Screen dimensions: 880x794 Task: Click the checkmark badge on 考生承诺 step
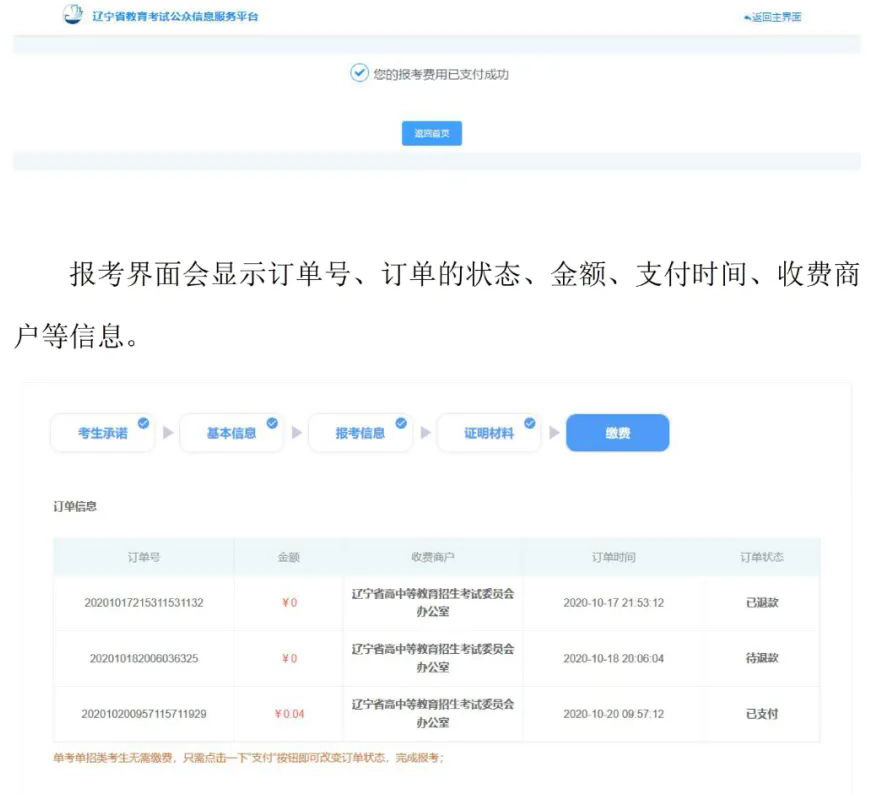point(143,423)
